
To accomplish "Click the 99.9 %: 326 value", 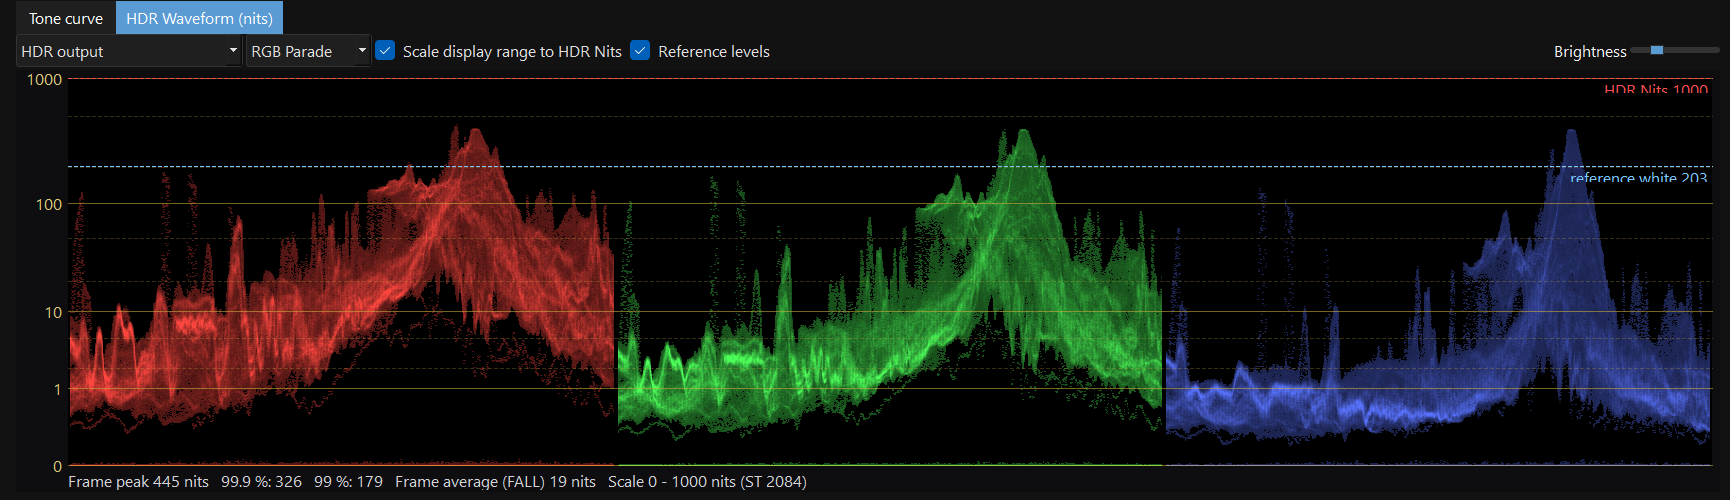I will pyautogui.click(x=261, y=482).
